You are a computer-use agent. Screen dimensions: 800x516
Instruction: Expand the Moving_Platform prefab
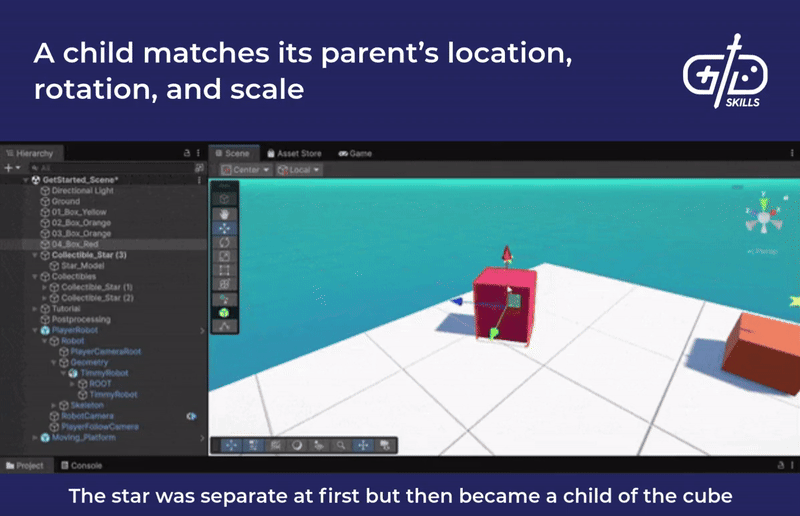point(35,437)
